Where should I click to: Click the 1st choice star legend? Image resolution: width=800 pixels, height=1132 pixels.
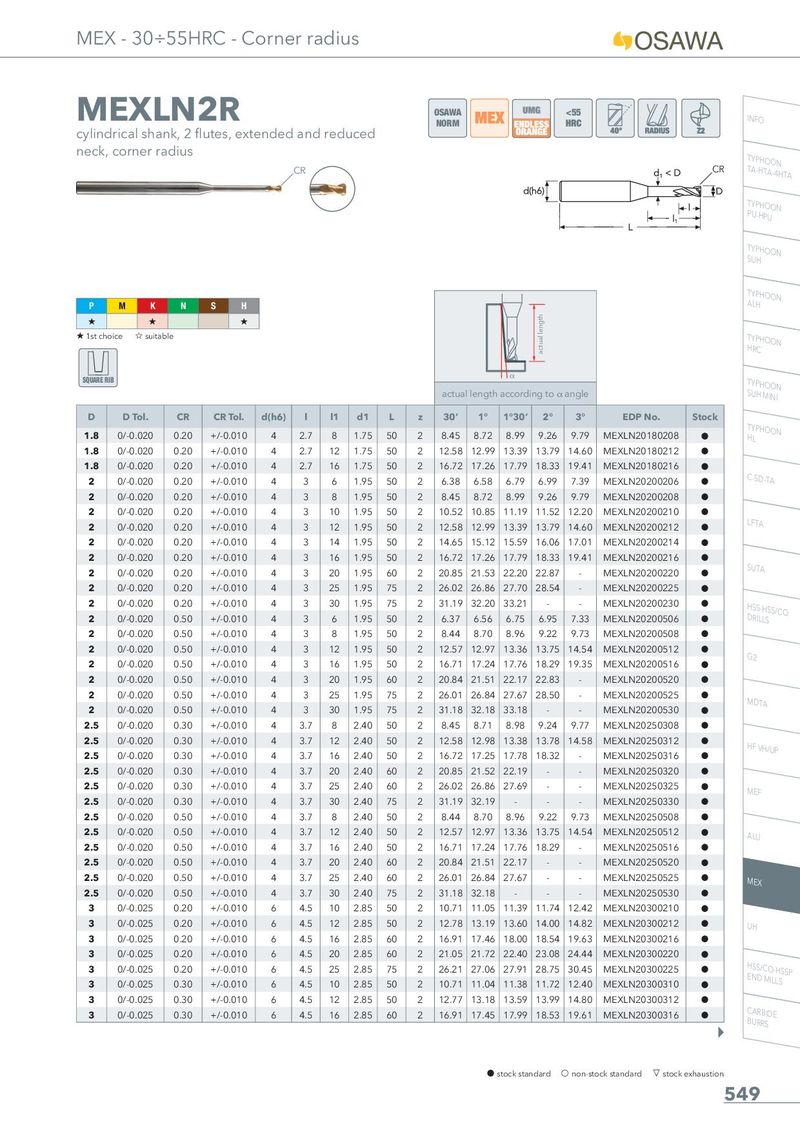pyautogui.click(x=100, y=336)
